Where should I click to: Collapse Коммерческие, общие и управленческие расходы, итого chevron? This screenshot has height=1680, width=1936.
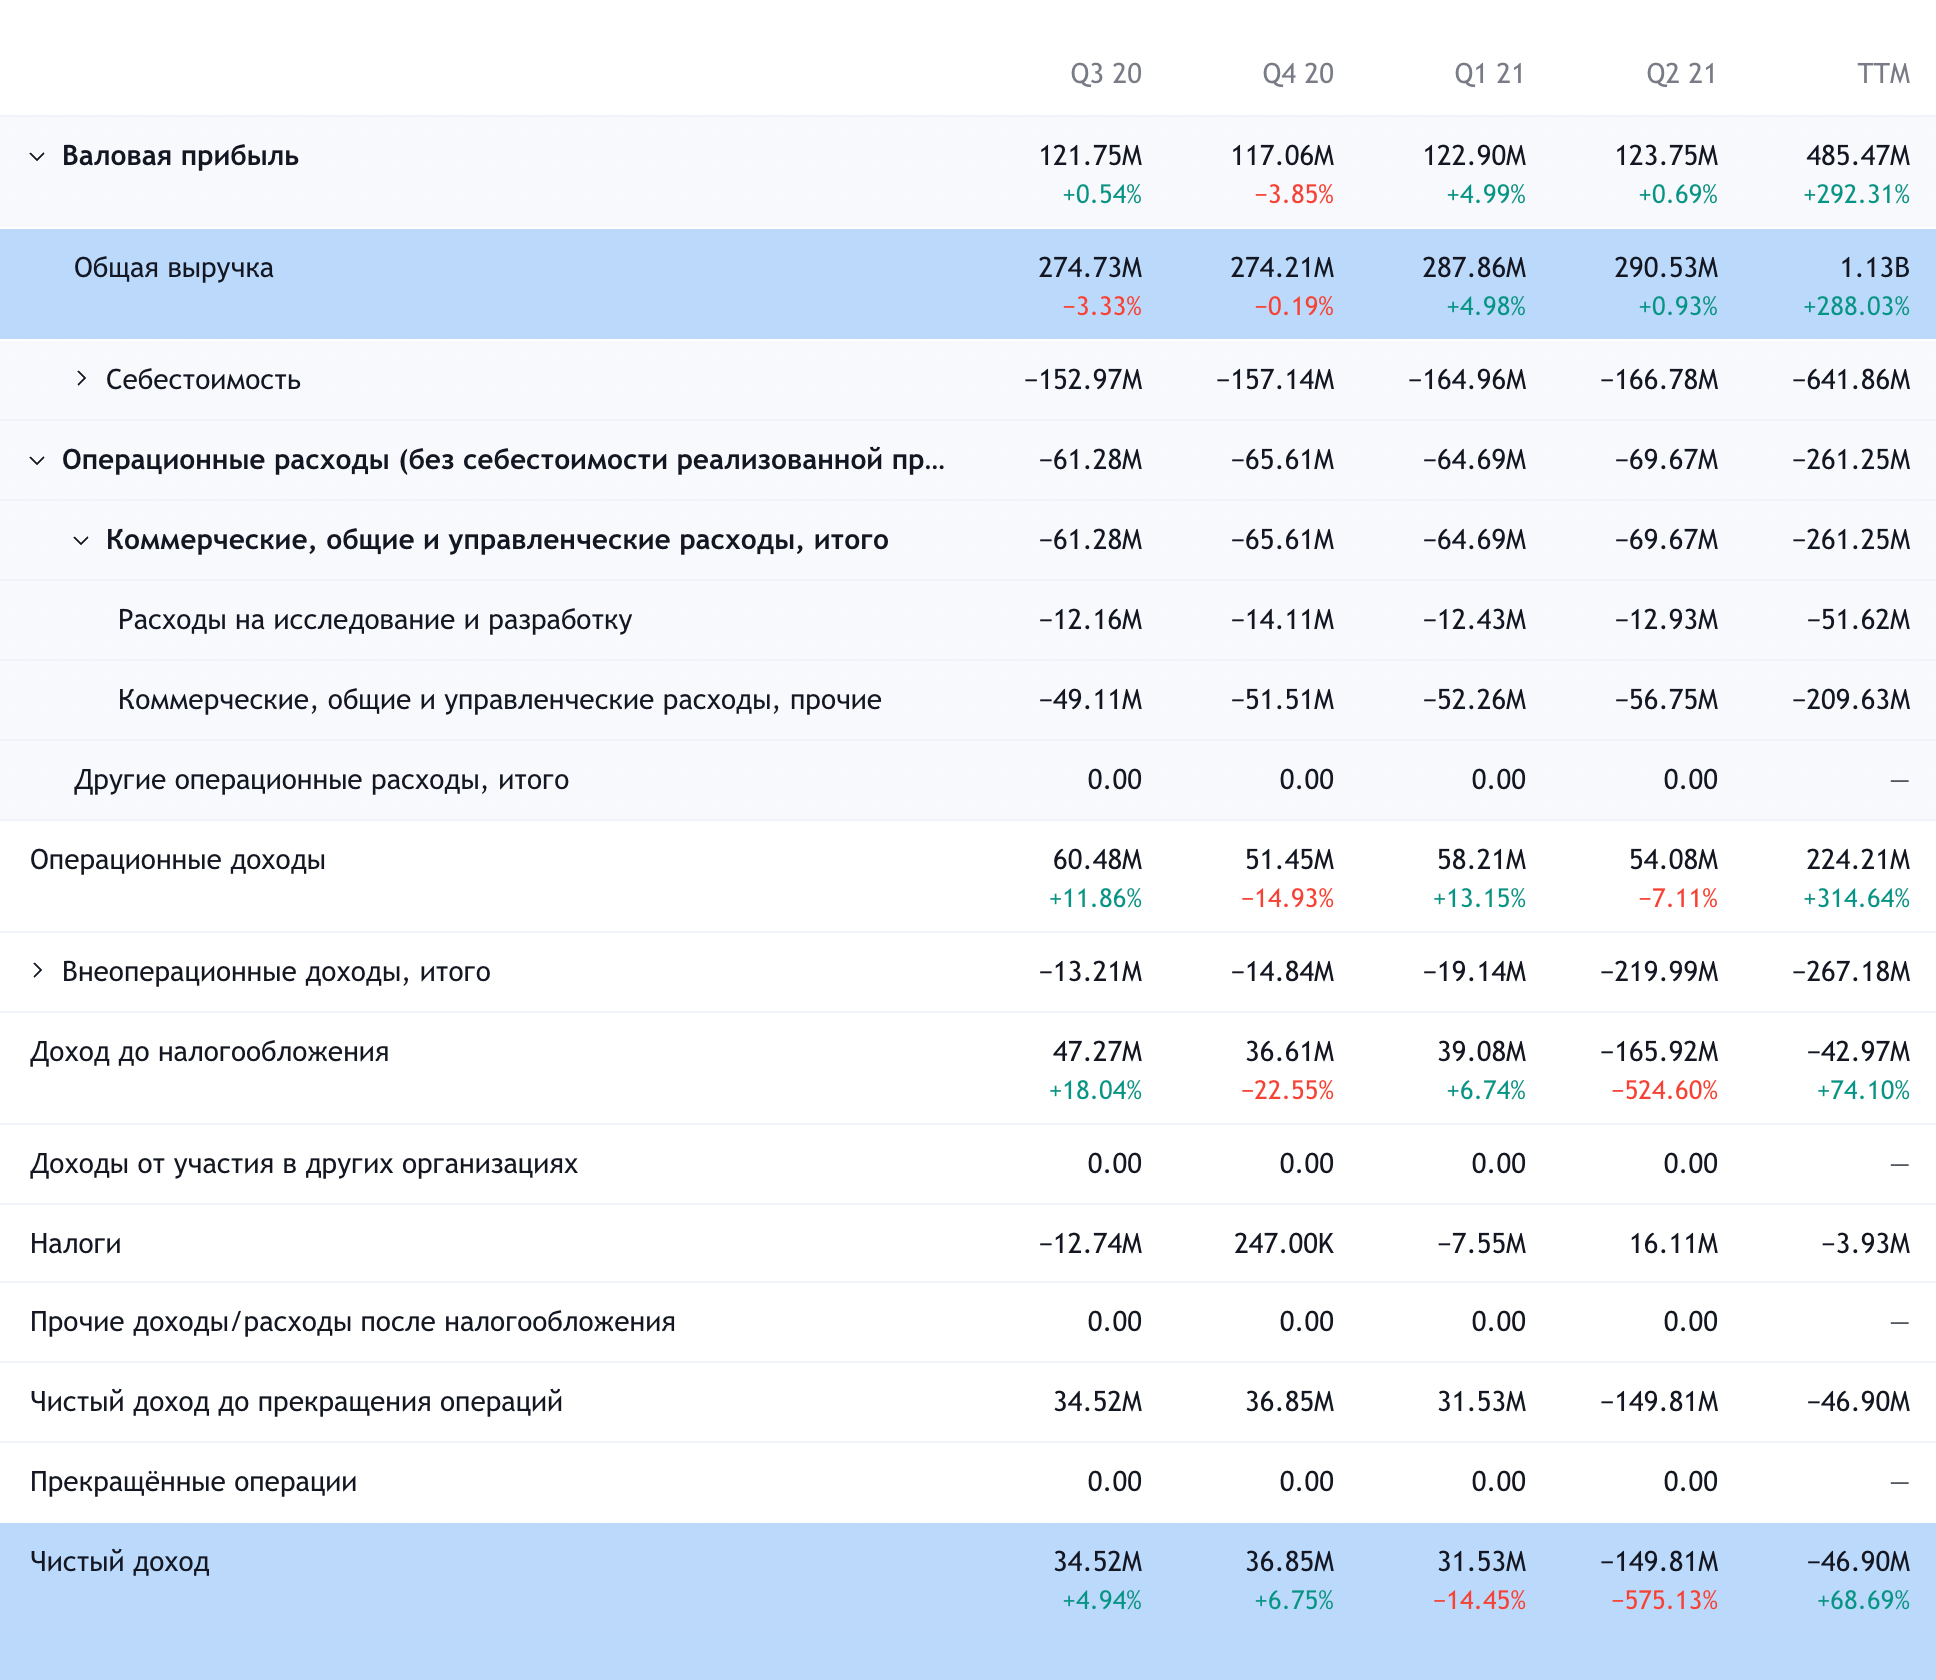coord(81,540)
